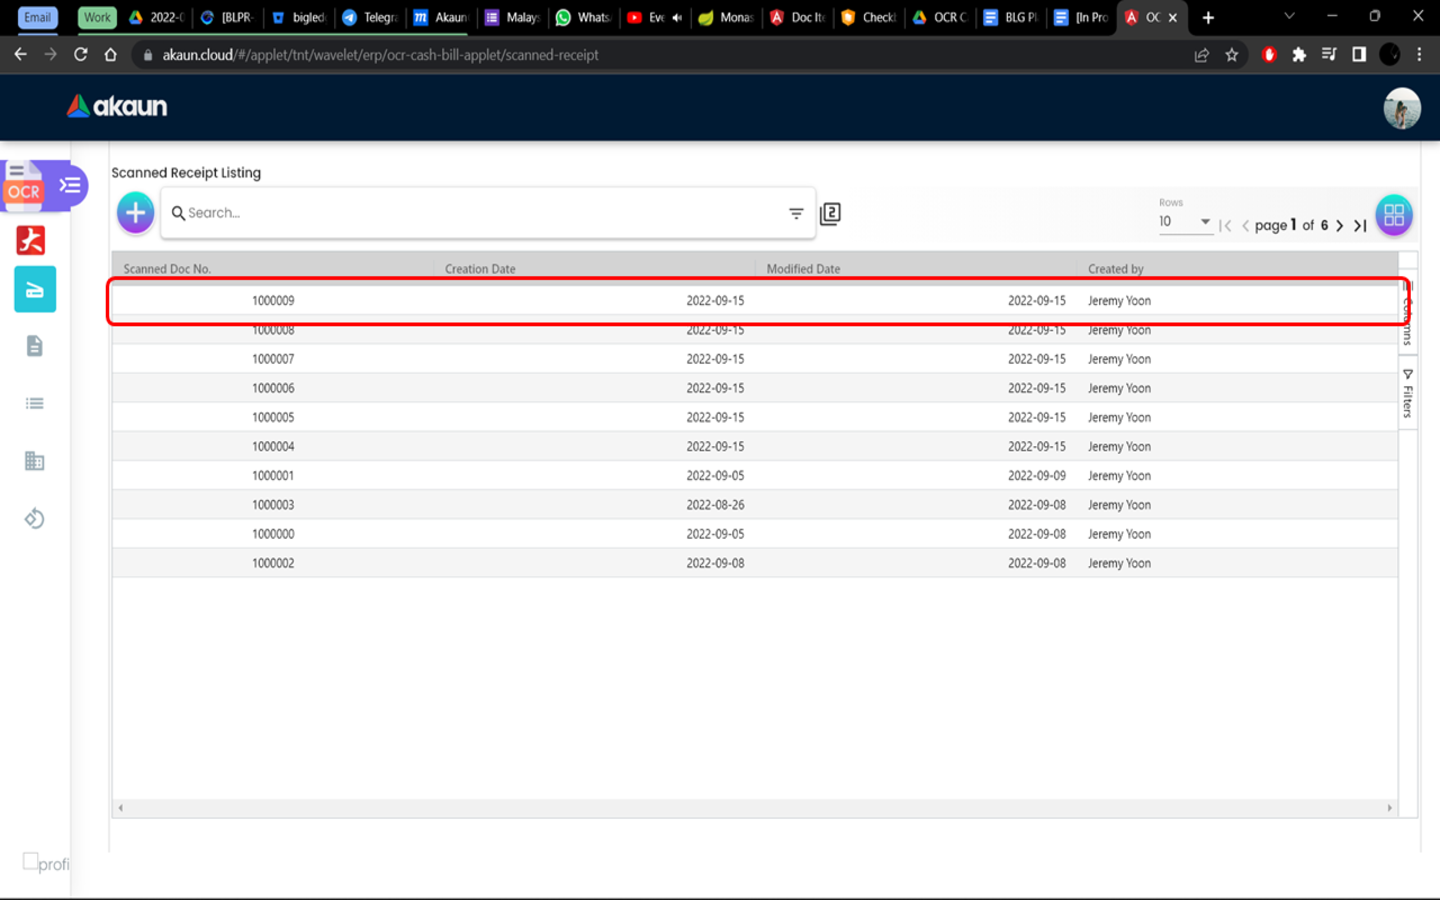Select scanned doc number 1000000
This screenshot has width=1440, height=900.
[273, 534]
